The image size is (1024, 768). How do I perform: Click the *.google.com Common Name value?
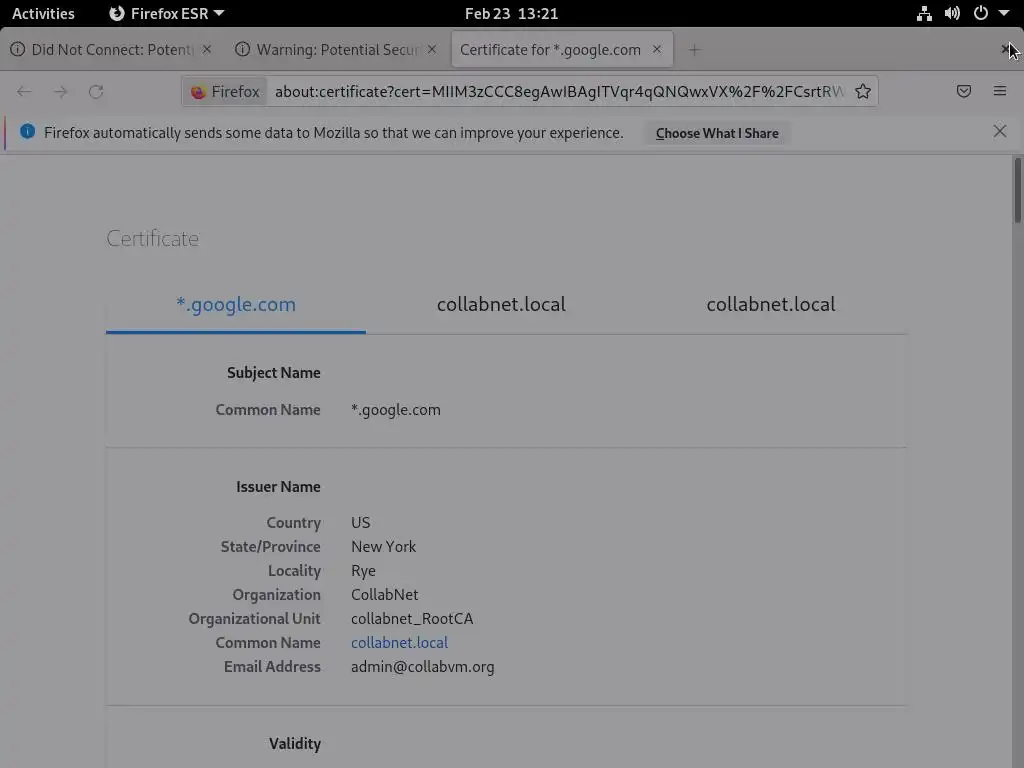(396, 409)
